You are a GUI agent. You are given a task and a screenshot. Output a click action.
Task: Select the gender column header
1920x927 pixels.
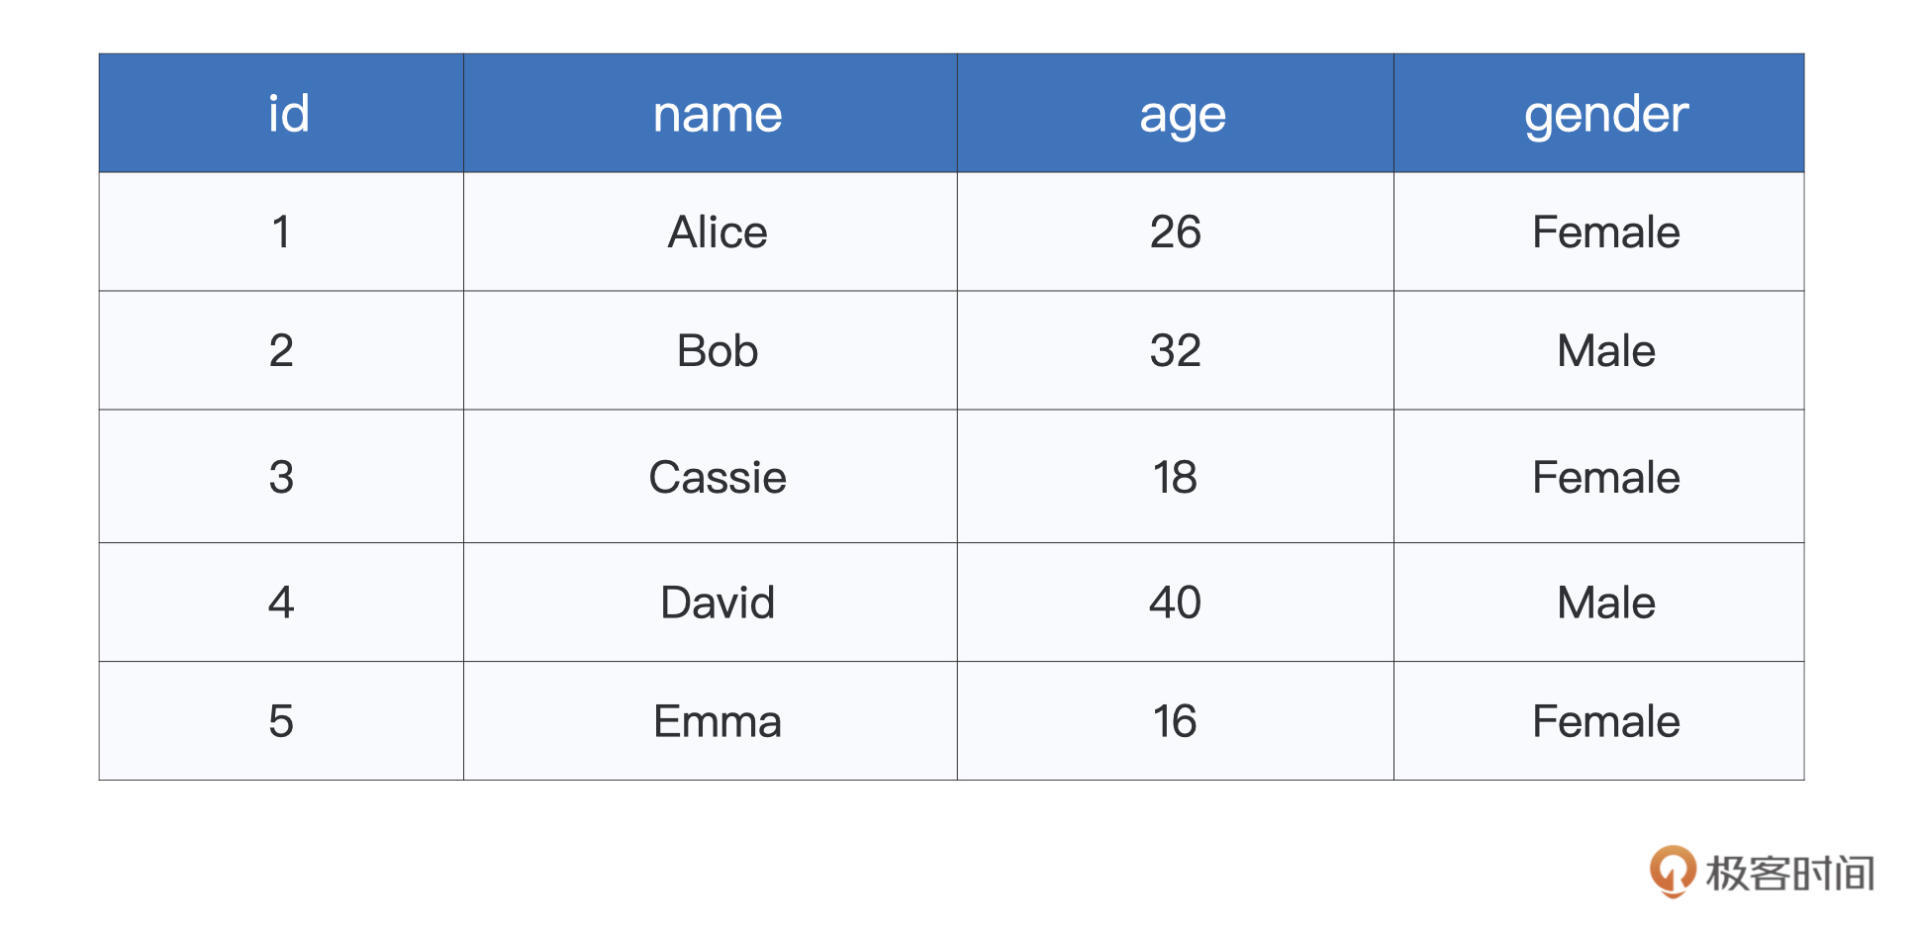1605,114
